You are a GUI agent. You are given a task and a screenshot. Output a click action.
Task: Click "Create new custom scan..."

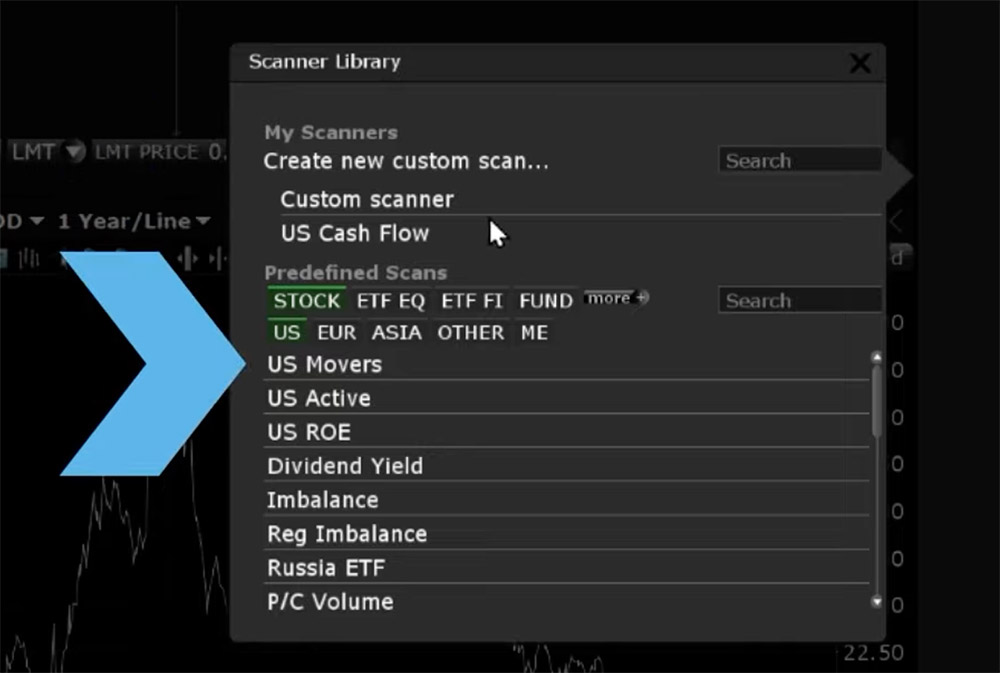[403, 161]
